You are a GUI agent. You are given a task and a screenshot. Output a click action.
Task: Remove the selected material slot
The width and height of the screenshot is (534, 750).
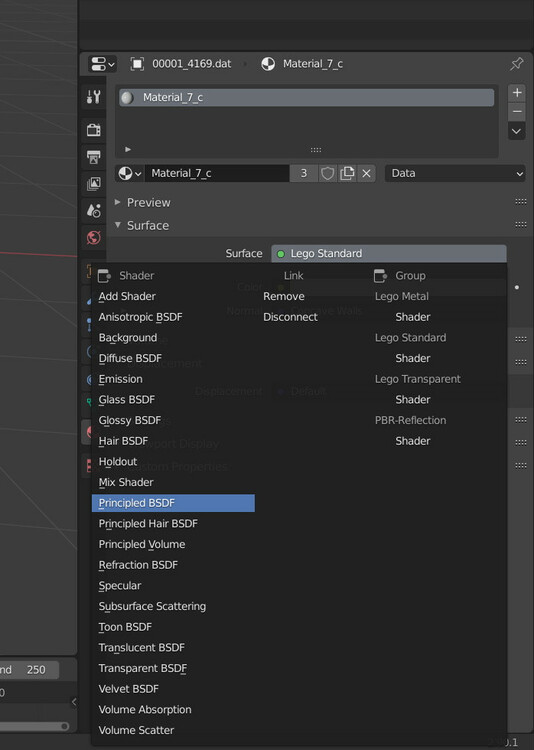(x=517, y=112)
